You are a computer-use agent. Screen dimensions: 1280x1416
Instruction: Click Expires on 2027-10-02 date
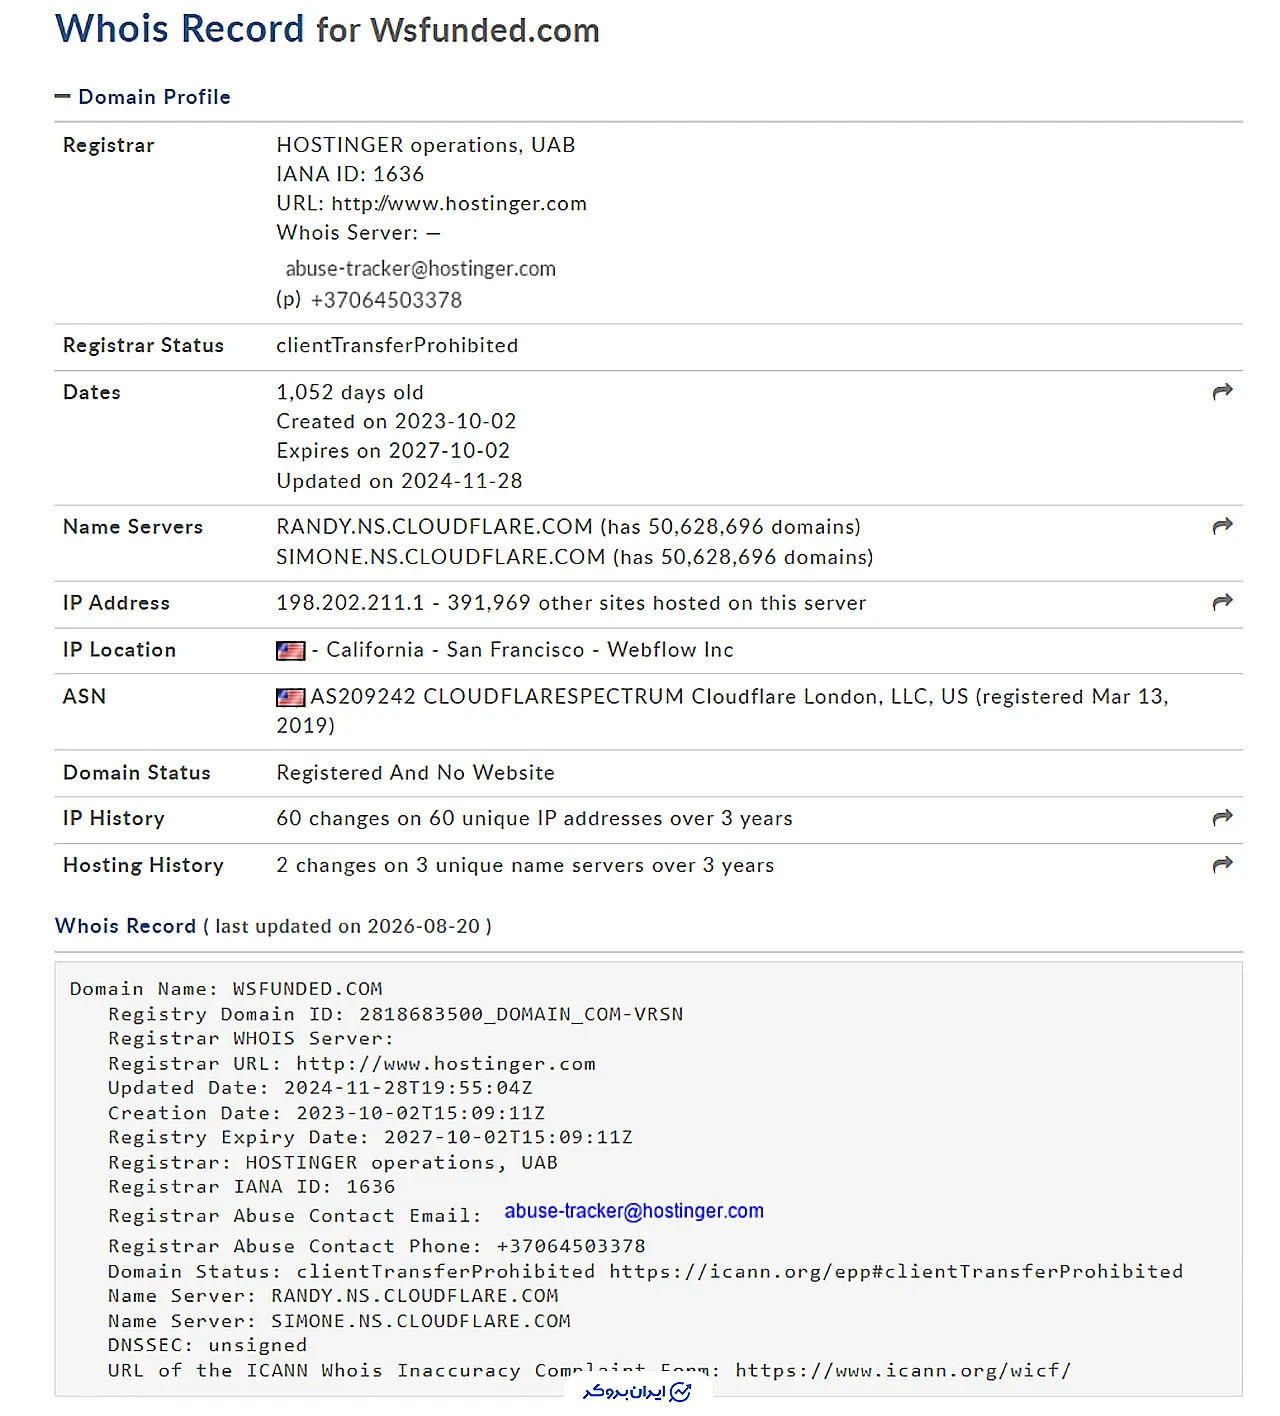click(x=393, y=451)
